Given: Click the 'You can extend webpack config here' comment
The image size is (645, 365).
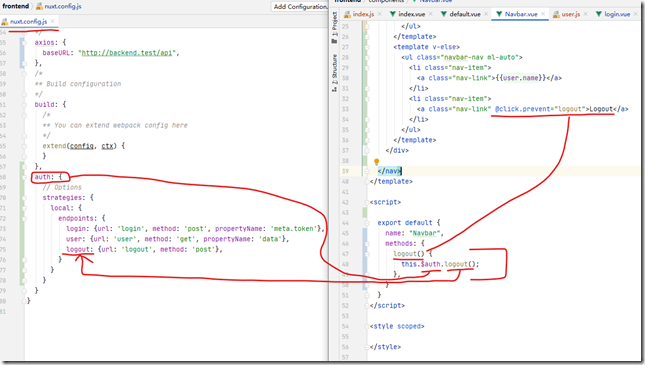Looking at the screenshot, I should pyautogui.click(x=115, y=125).
